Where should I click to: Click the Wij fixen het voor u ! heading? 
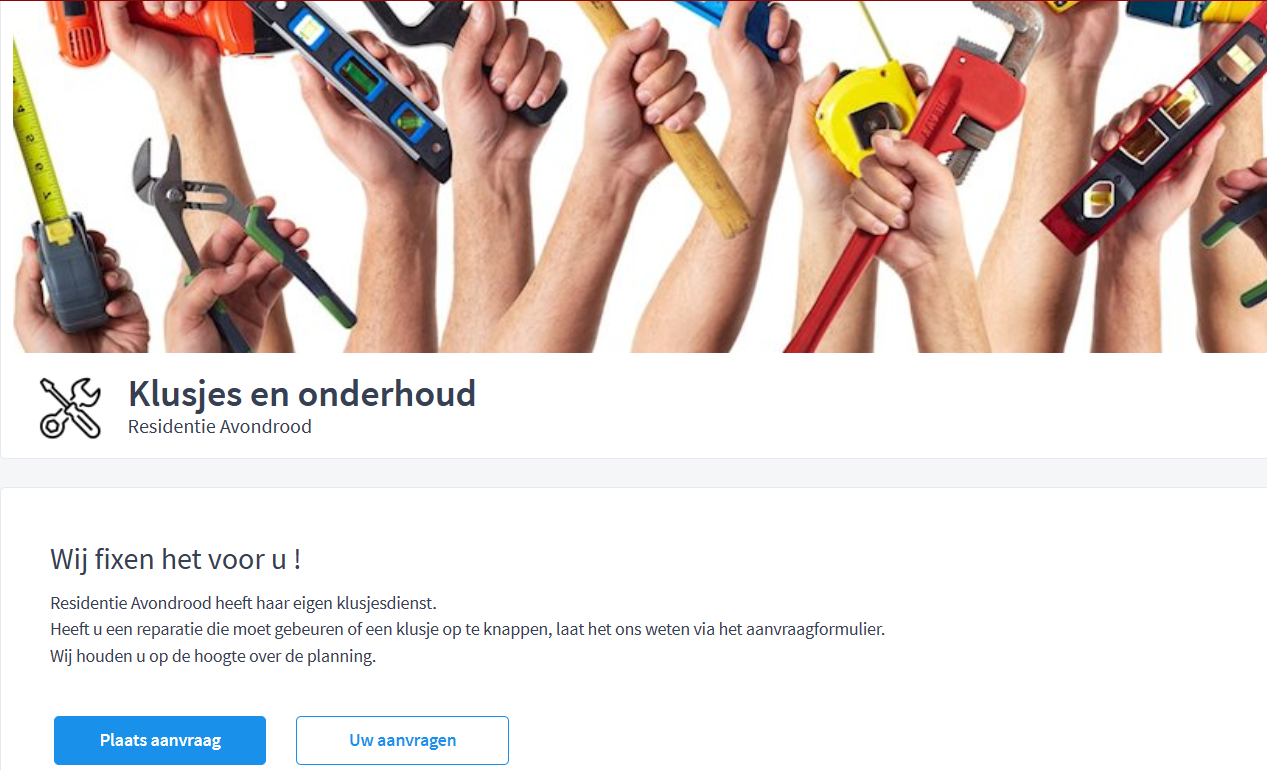click(x=176, y=559)
